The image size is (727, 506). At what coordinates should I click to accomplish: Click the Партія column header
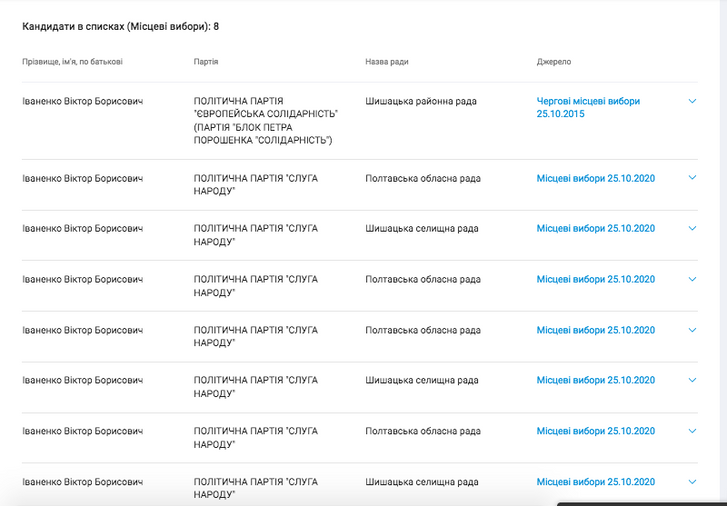206,62
